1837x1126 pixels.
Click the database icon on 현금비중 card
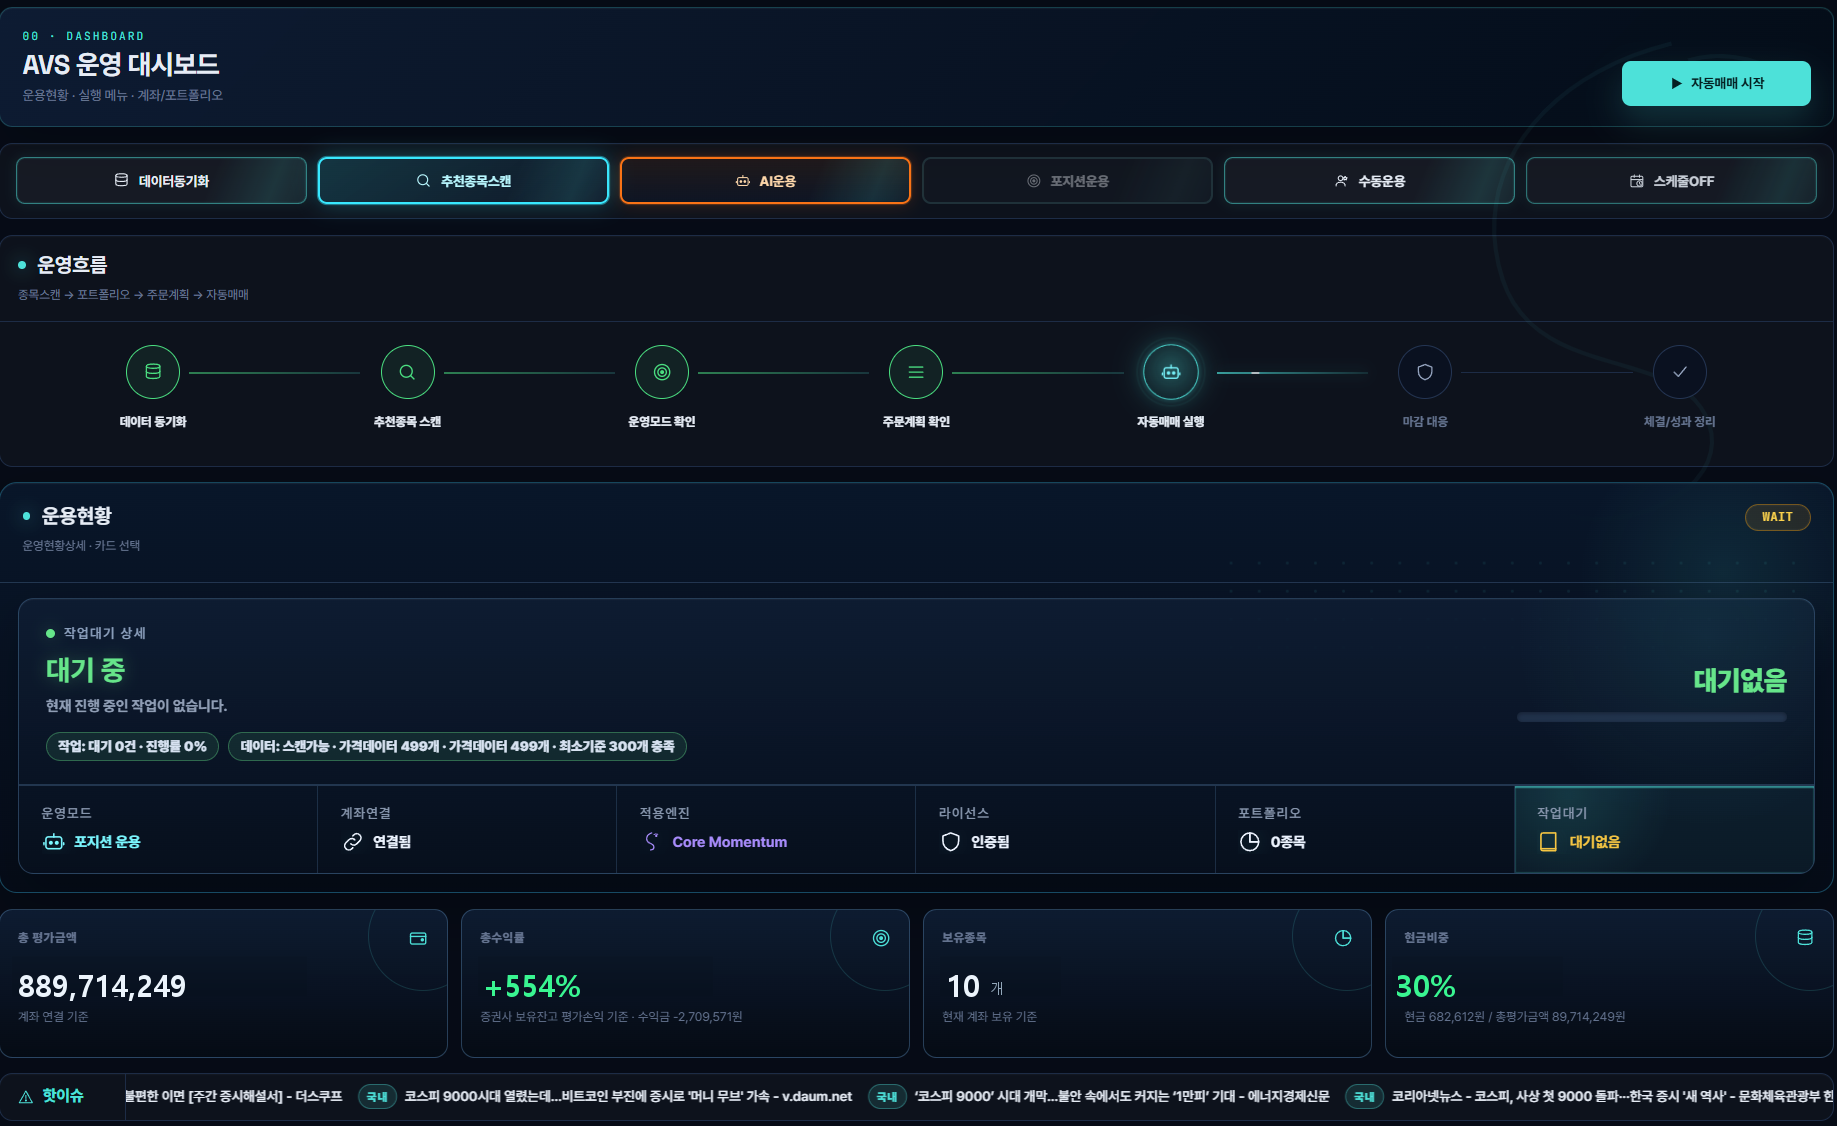pos(1805,938)
